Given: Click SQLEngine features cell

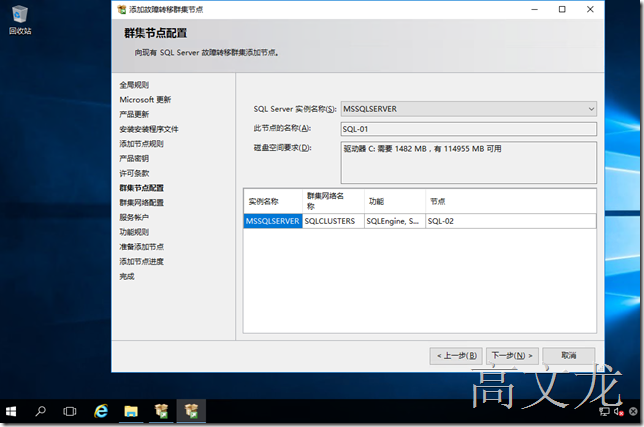Looking at the screenshot, I should tap(395, 221).
